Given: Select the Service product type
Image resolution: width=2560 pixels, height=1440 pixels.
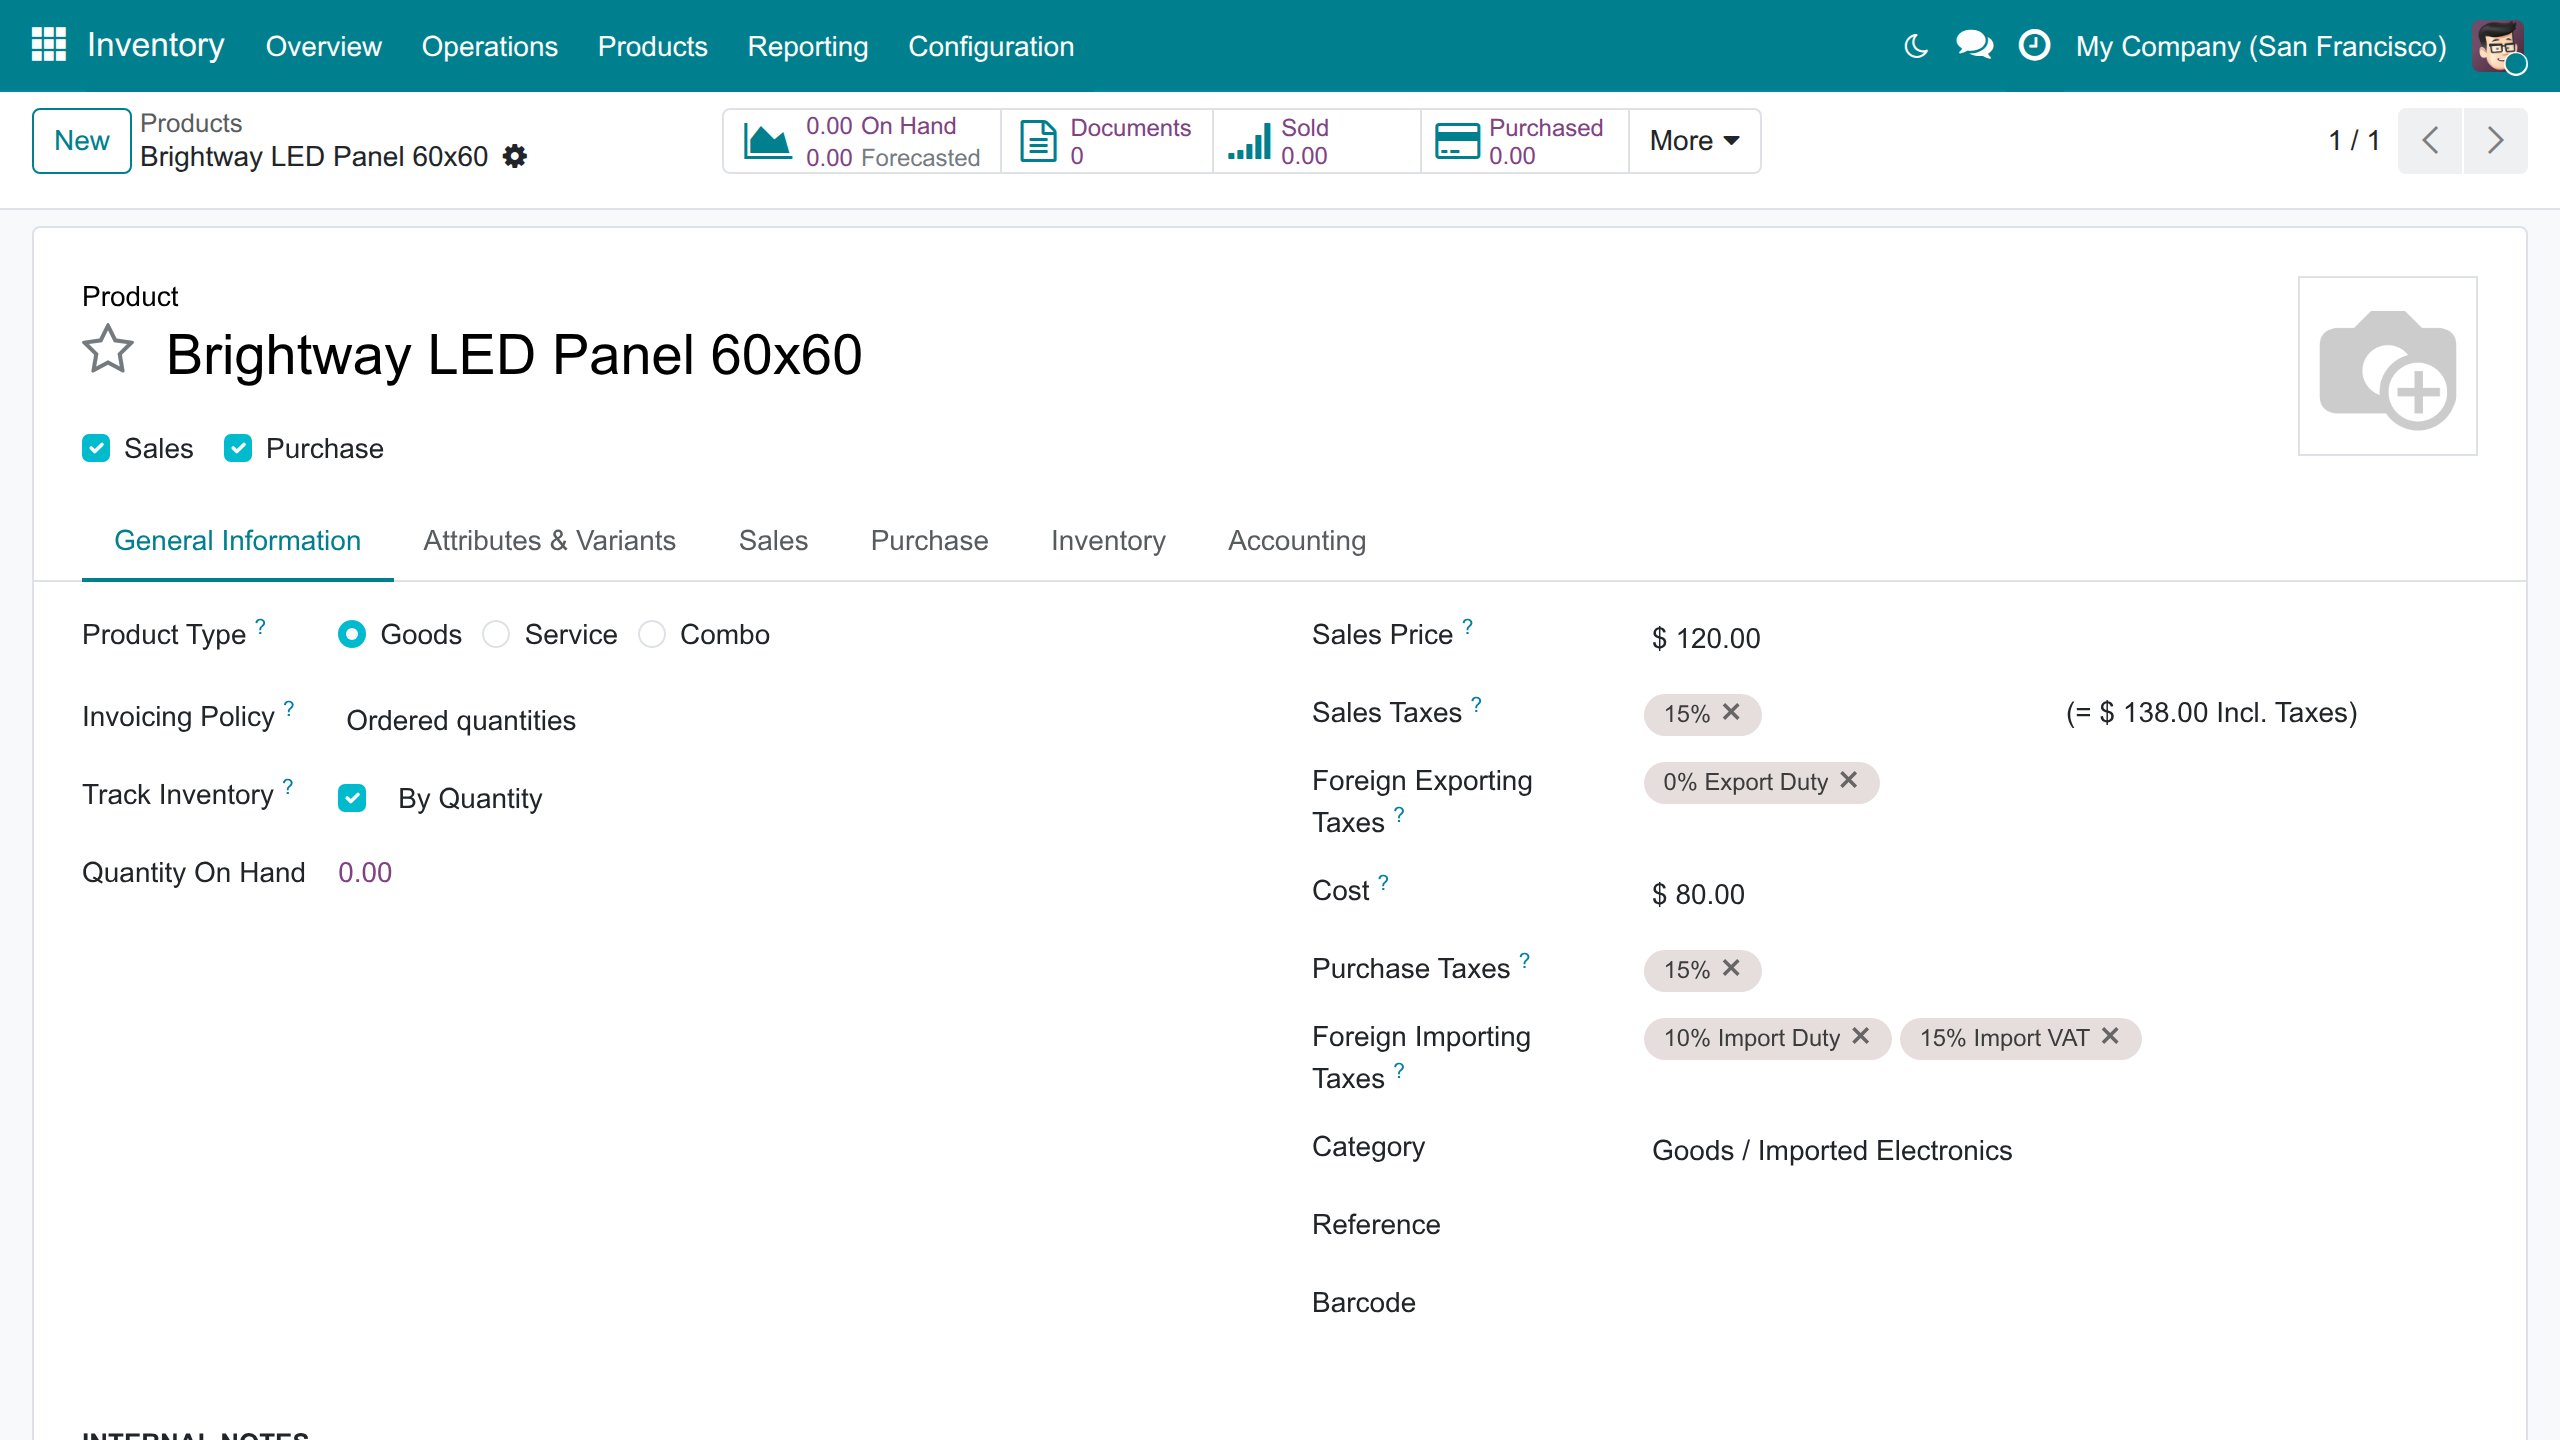Looking at the screenshot, I should pos(496,634).
